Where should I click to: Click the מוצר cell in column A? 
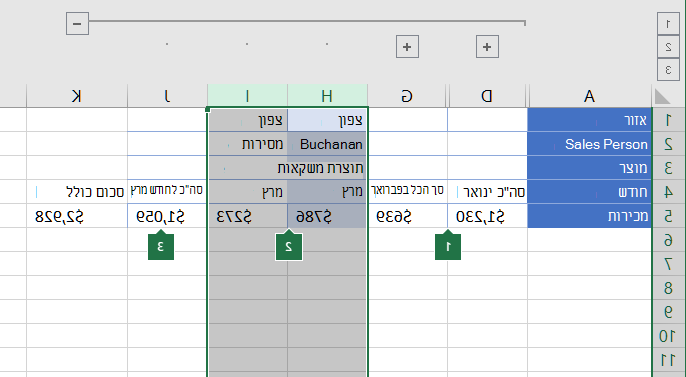(590, 168)
